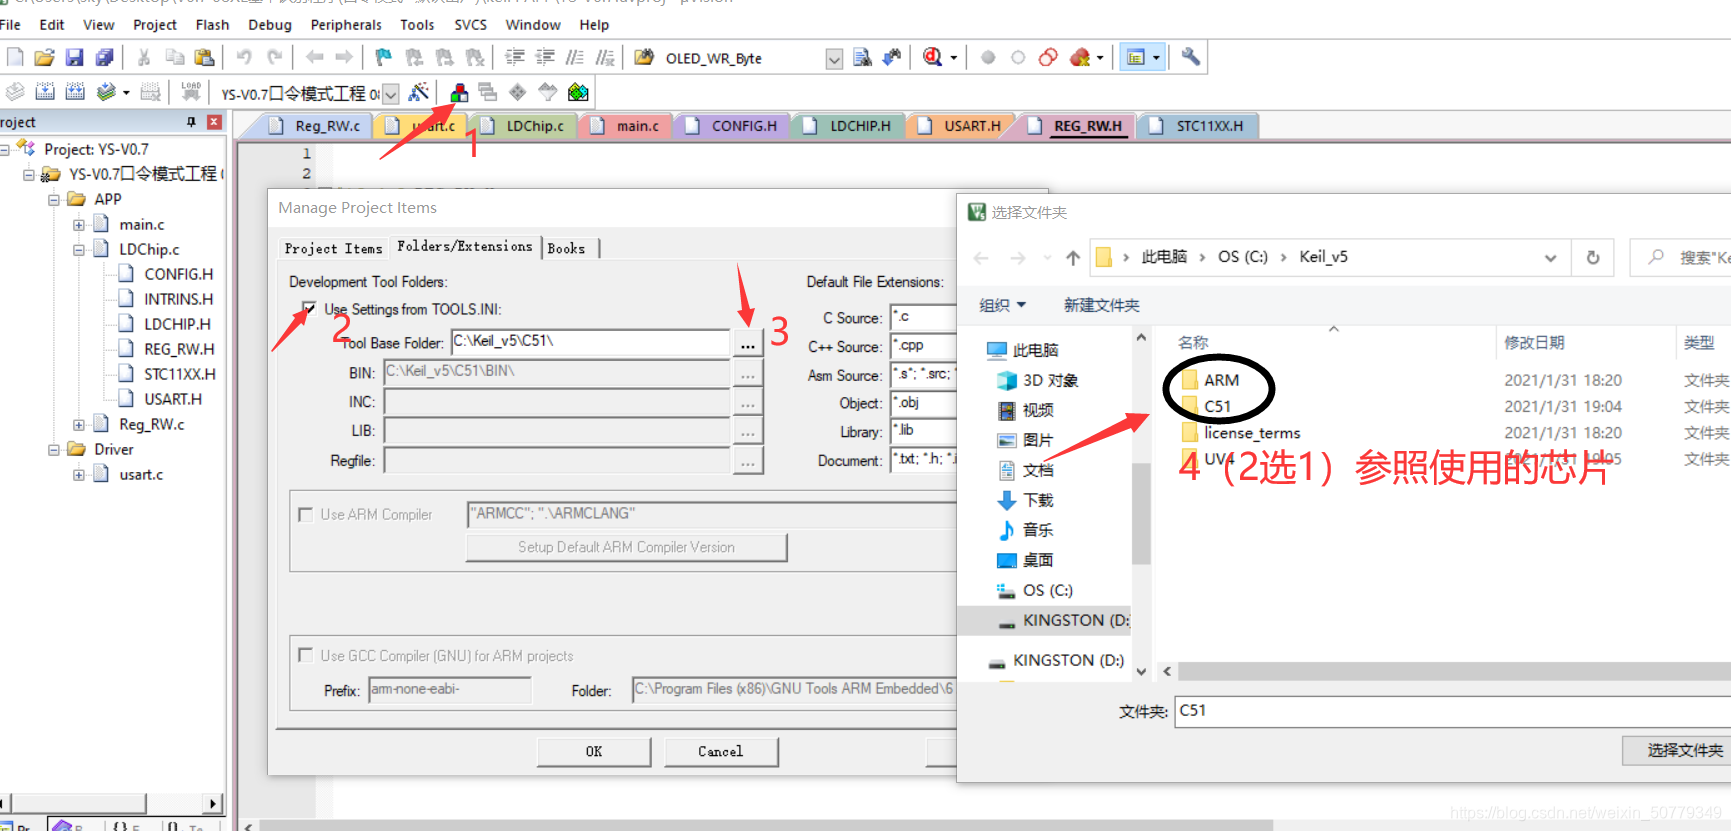
Task: Click the Pack Installer icon
Action: [578, 92]
